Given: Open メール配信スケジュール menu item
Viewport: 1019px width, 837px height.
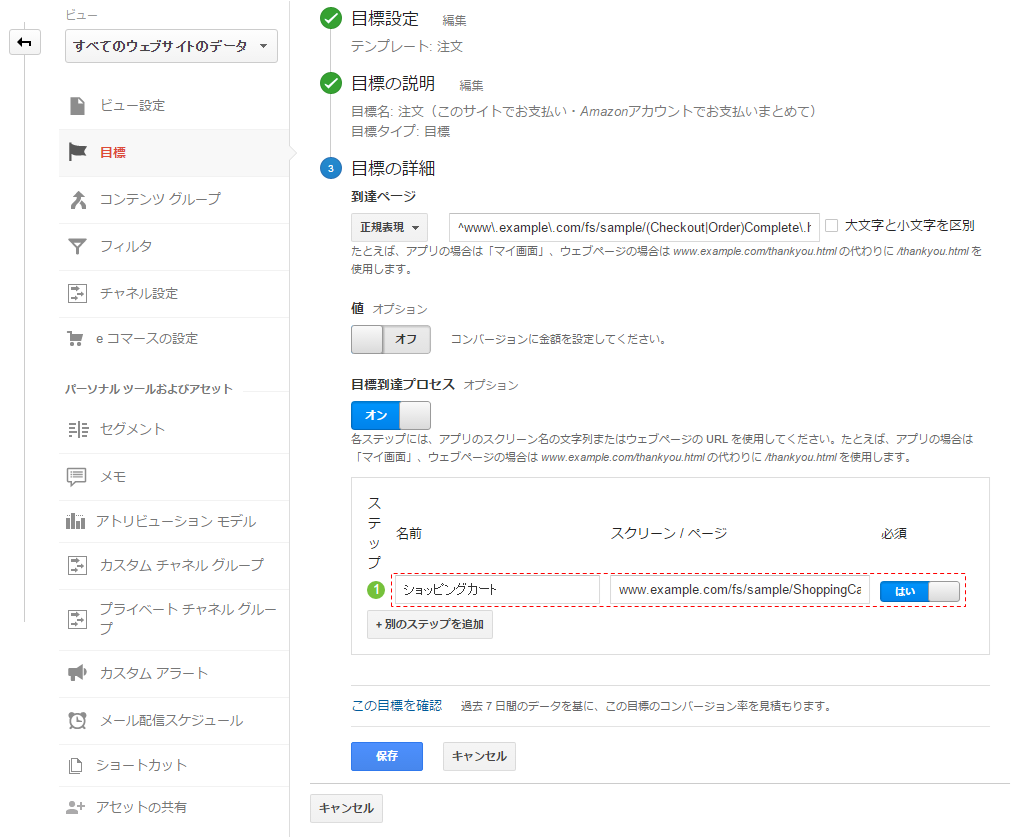Looking at the screenshot, I should 174,721.
